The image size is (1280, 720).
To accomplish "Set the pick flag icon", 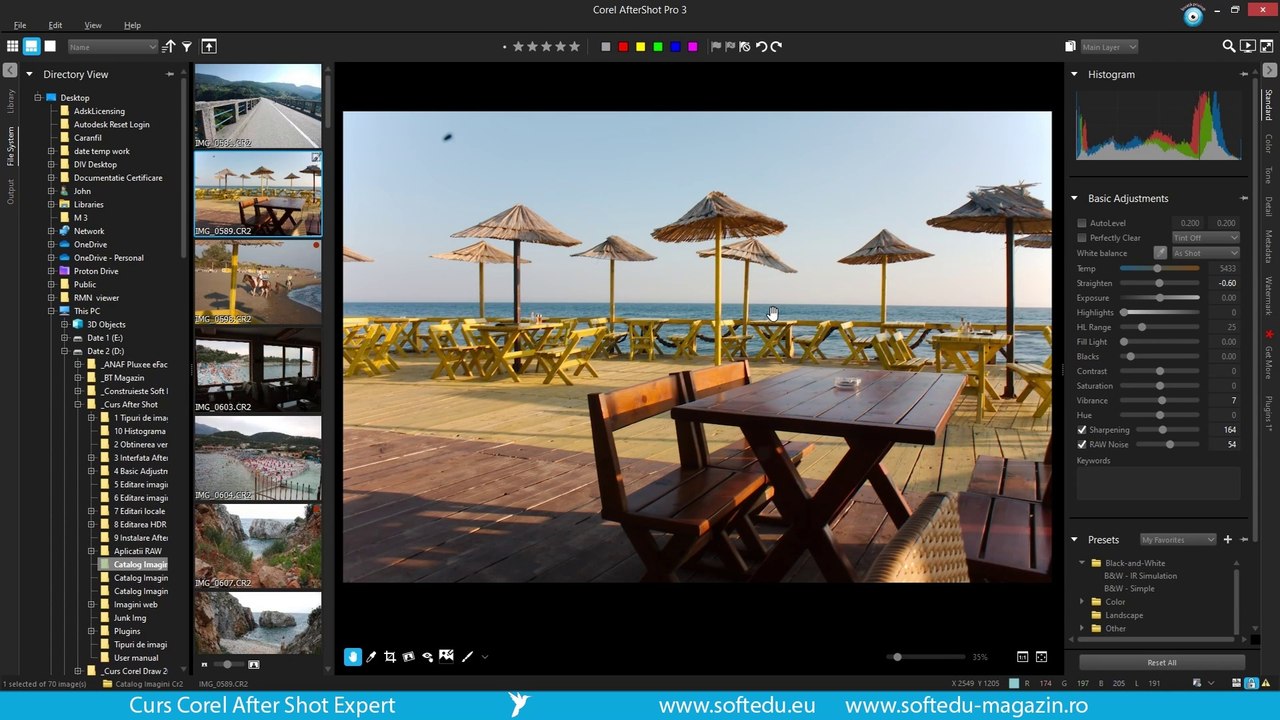I will pyautogui.click(x=716, y=46).
